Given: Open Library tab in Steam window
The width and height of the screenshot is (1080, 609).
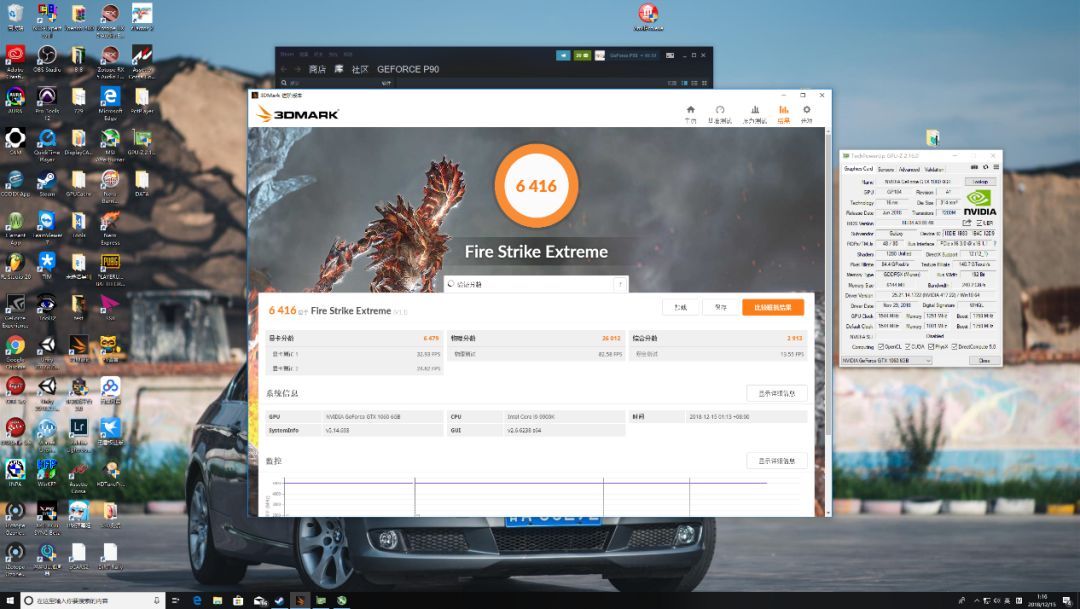Looking at the screenshot, I should click(x=339, y=69).
